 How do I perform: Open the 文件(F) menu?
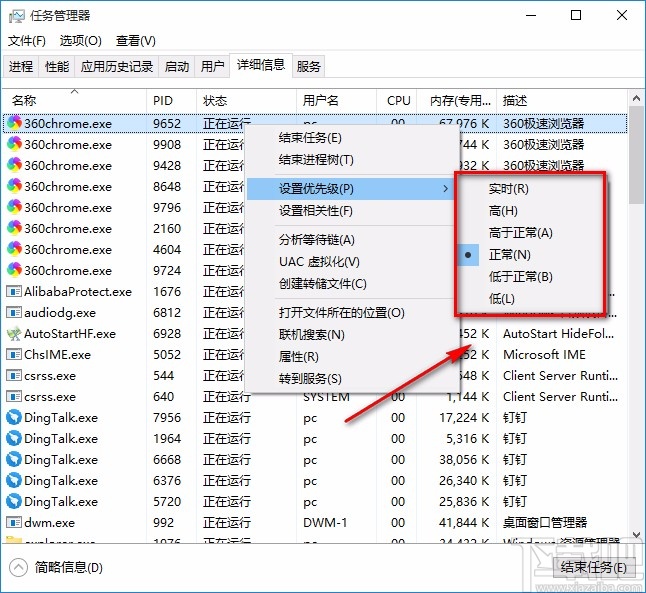27,41
